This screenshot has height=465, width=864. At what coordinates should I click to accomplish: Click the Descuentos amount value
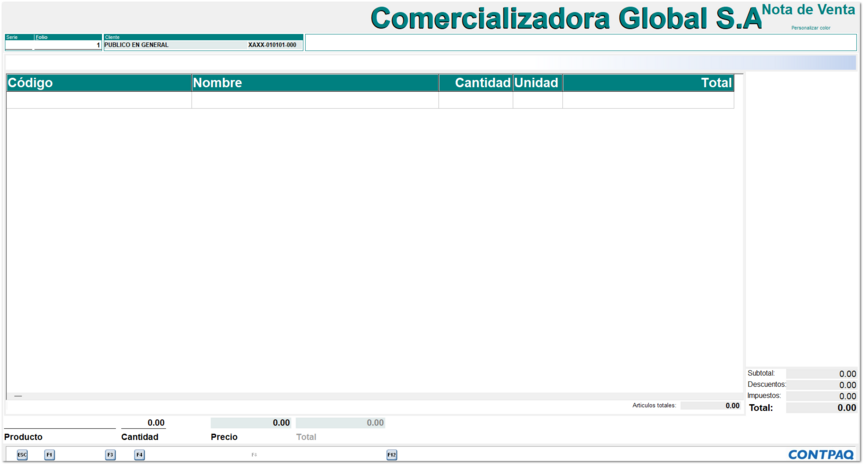coord(821,385)
